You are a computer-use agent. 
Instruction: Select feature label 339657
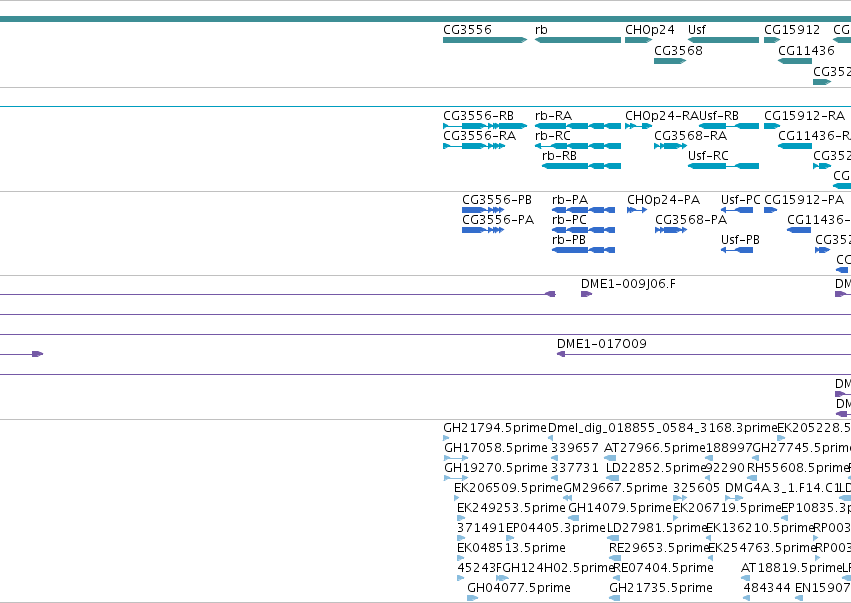coord(575,448)
